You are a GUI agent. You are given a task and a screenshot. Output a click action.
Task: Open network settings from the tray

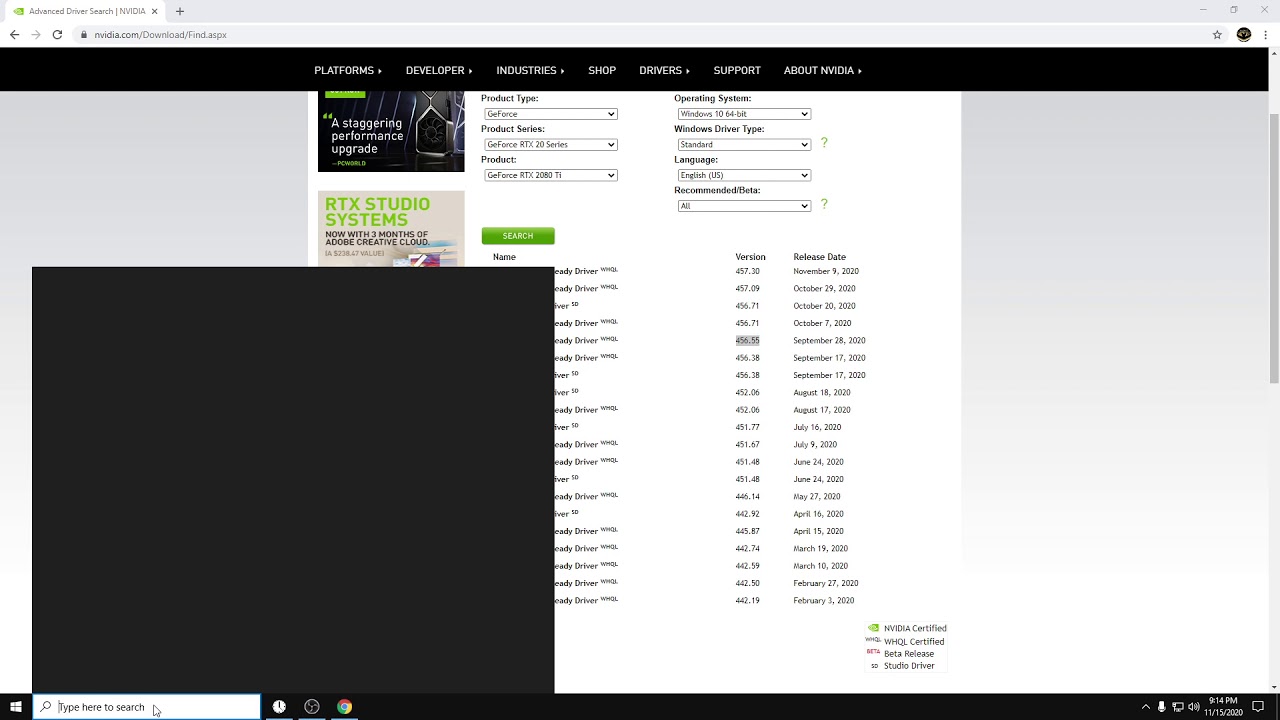click(x=1178, y=707)
